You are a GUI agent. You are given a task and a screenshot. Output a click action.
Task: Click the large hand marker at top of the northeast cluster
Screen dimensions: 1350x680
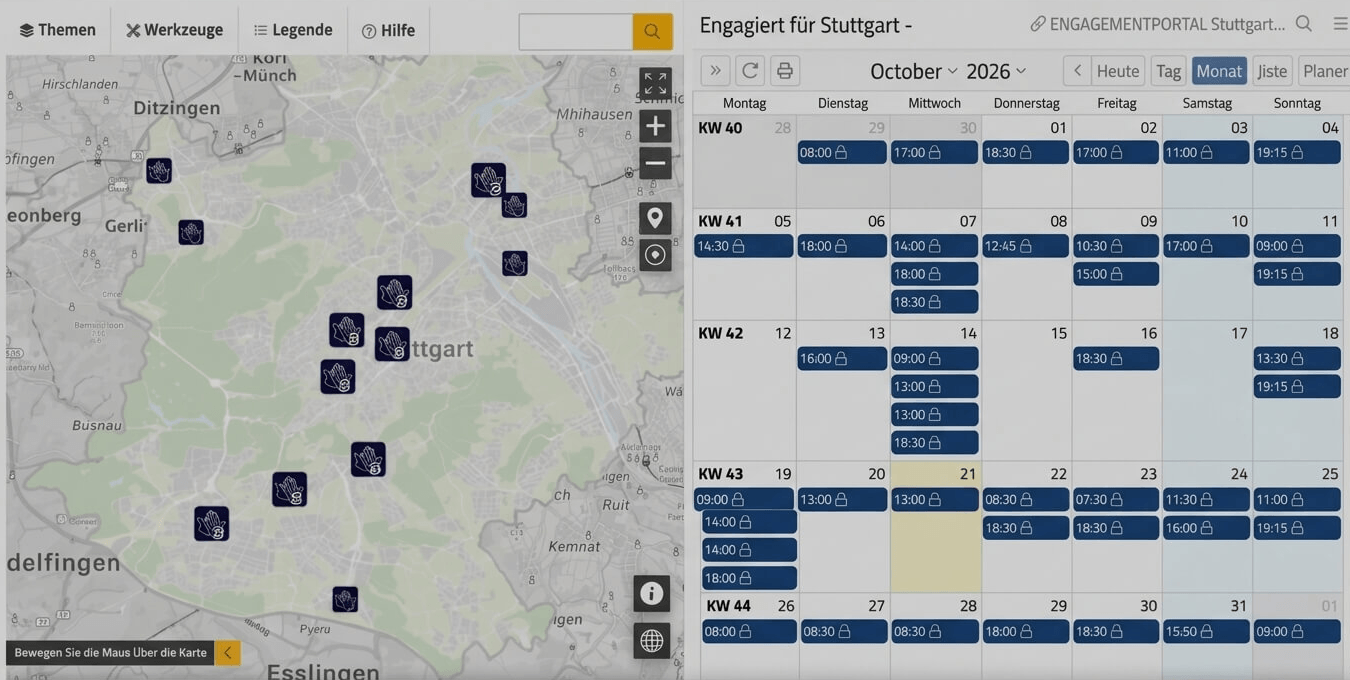pos(488,180)
